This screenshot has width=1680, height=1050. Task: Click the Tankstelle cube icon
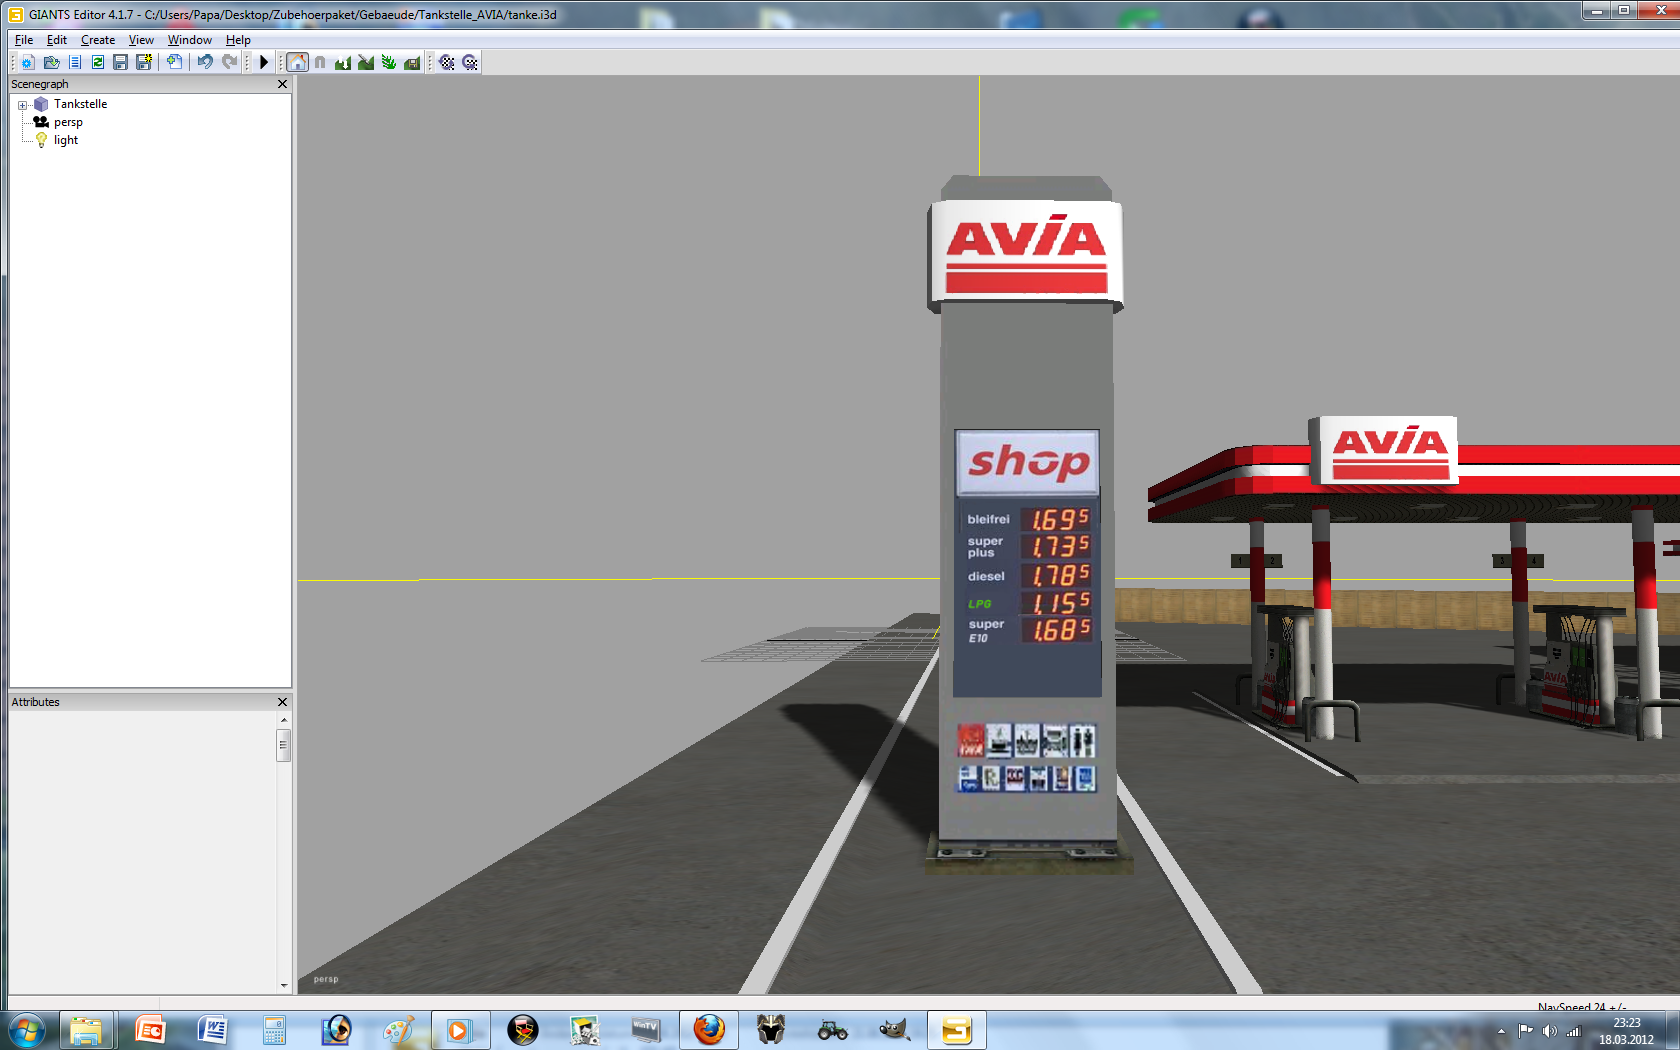41,104
